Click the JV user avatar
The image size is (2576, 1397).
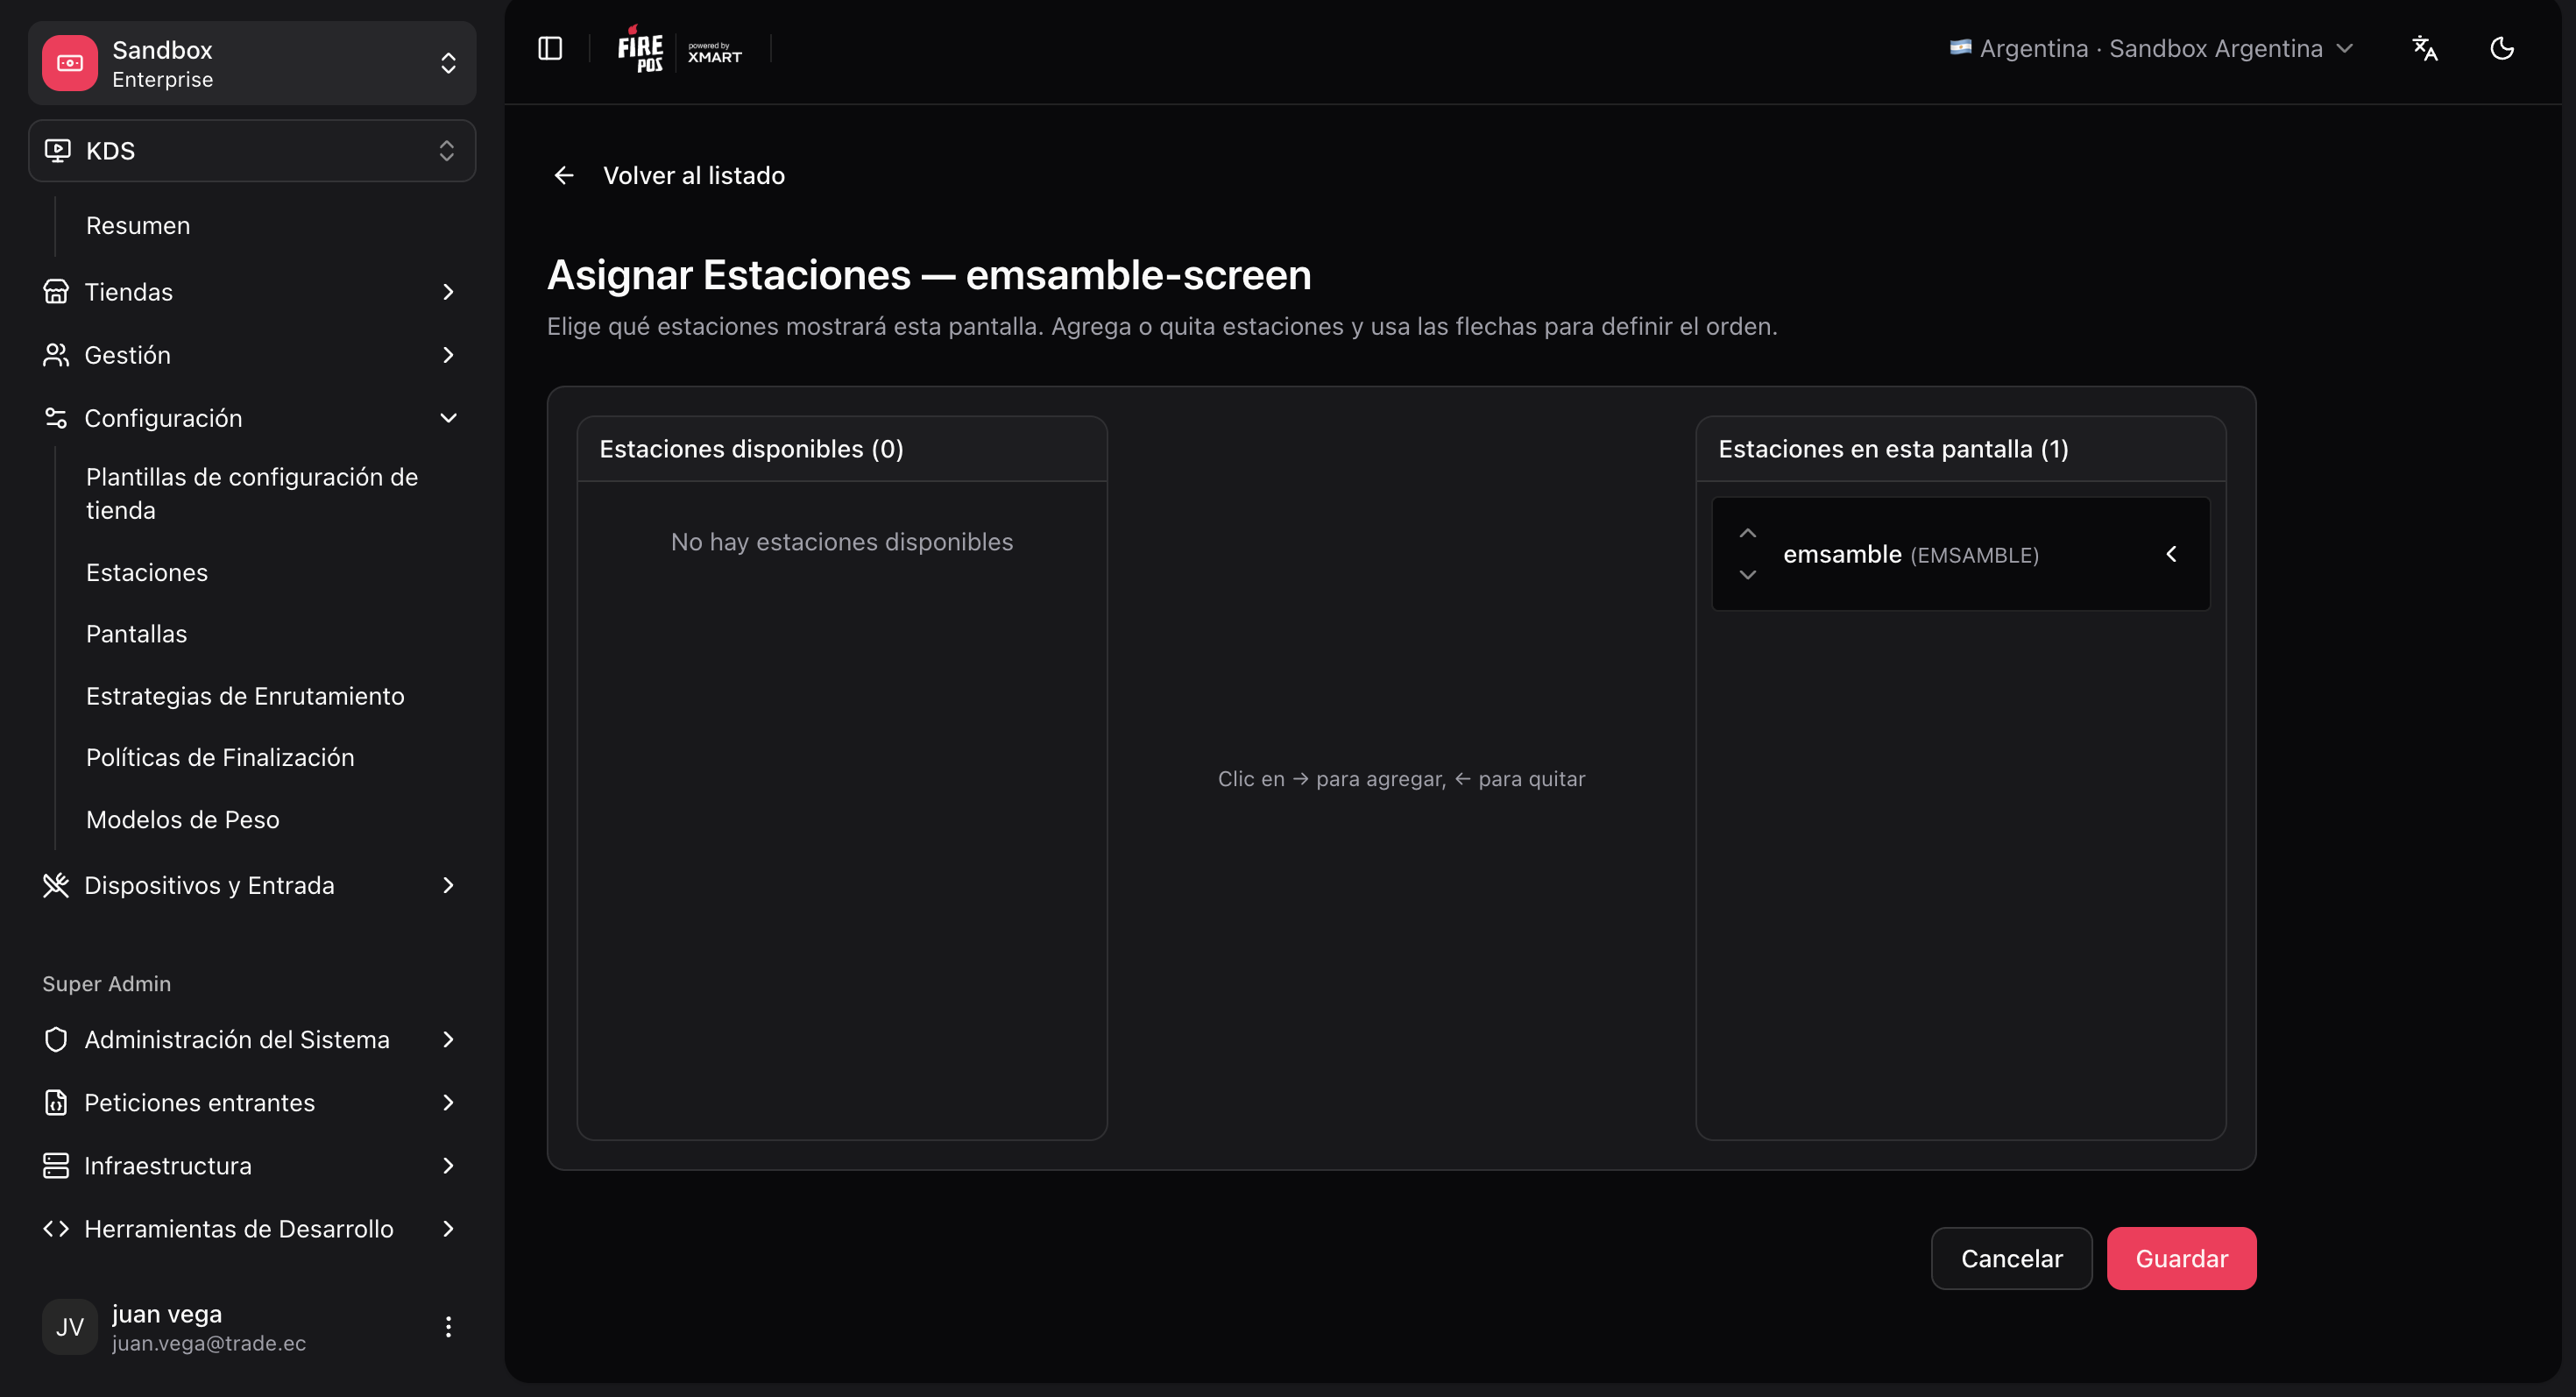70,1327
